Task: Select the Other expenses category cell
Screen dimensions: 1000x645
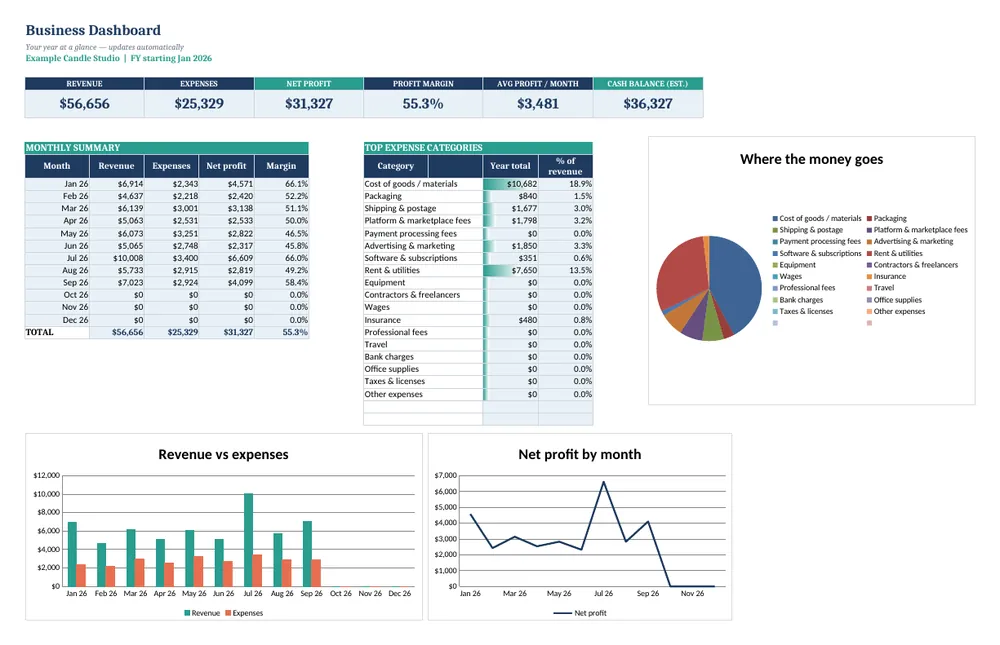Action: click(x=423, y=394)
